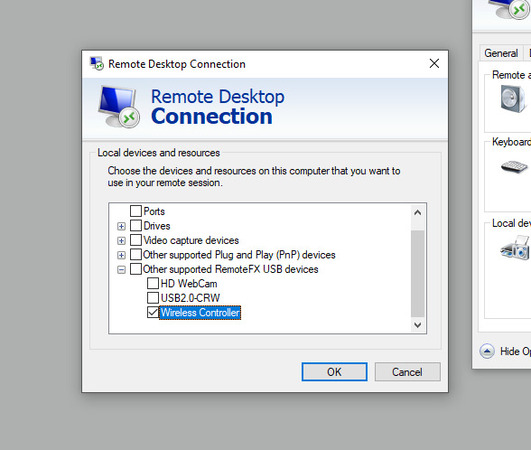This screenshot has width=531, height=450.
Task: Select Other supported Plug and Play label
Action: pos(239,255)
